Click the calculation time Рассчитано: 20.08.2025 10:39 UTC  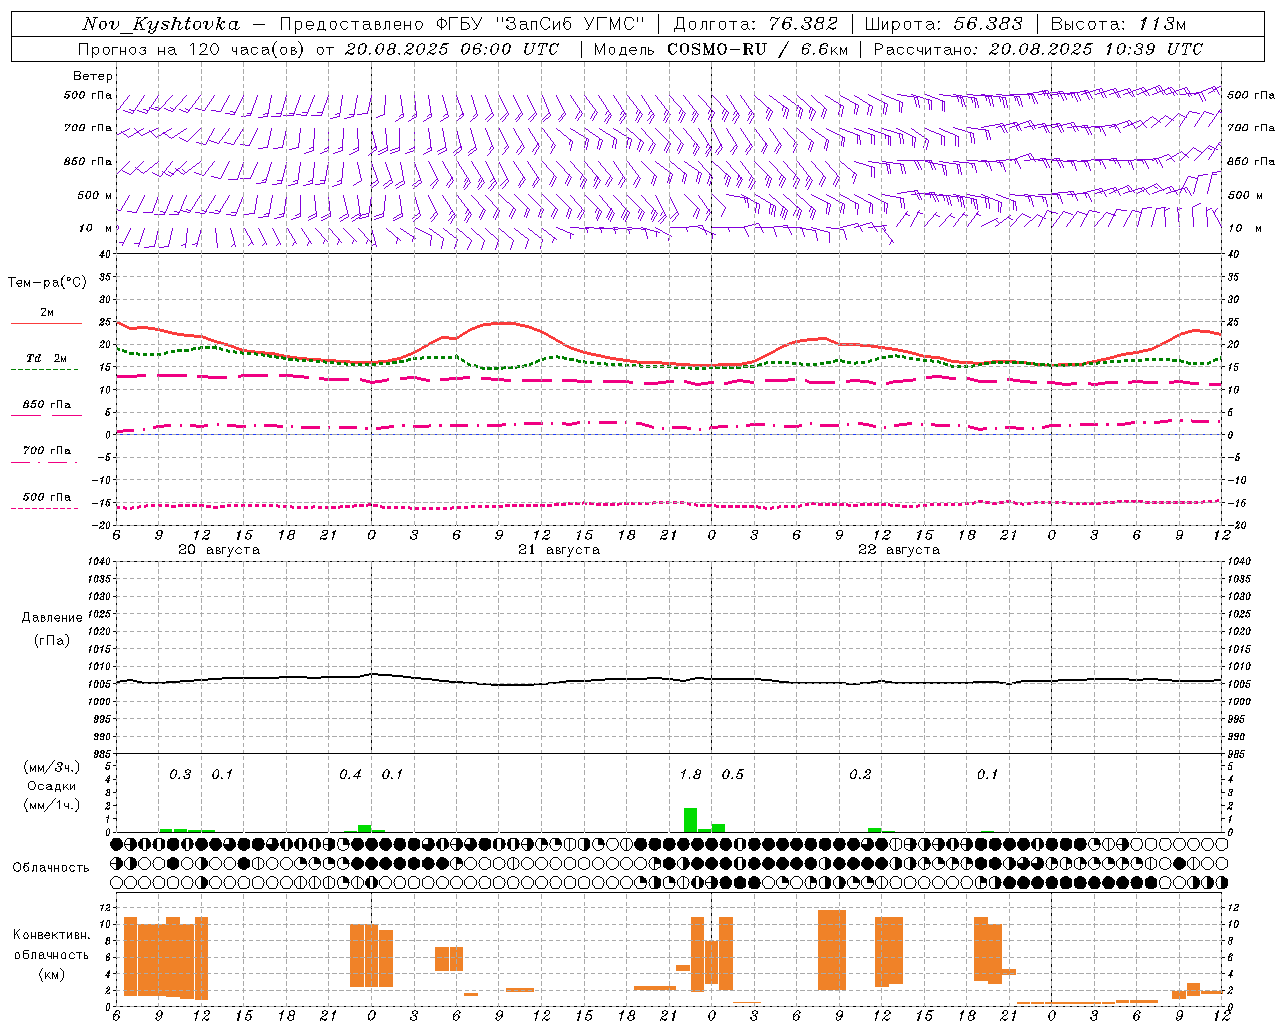[x=1038, y=49]
